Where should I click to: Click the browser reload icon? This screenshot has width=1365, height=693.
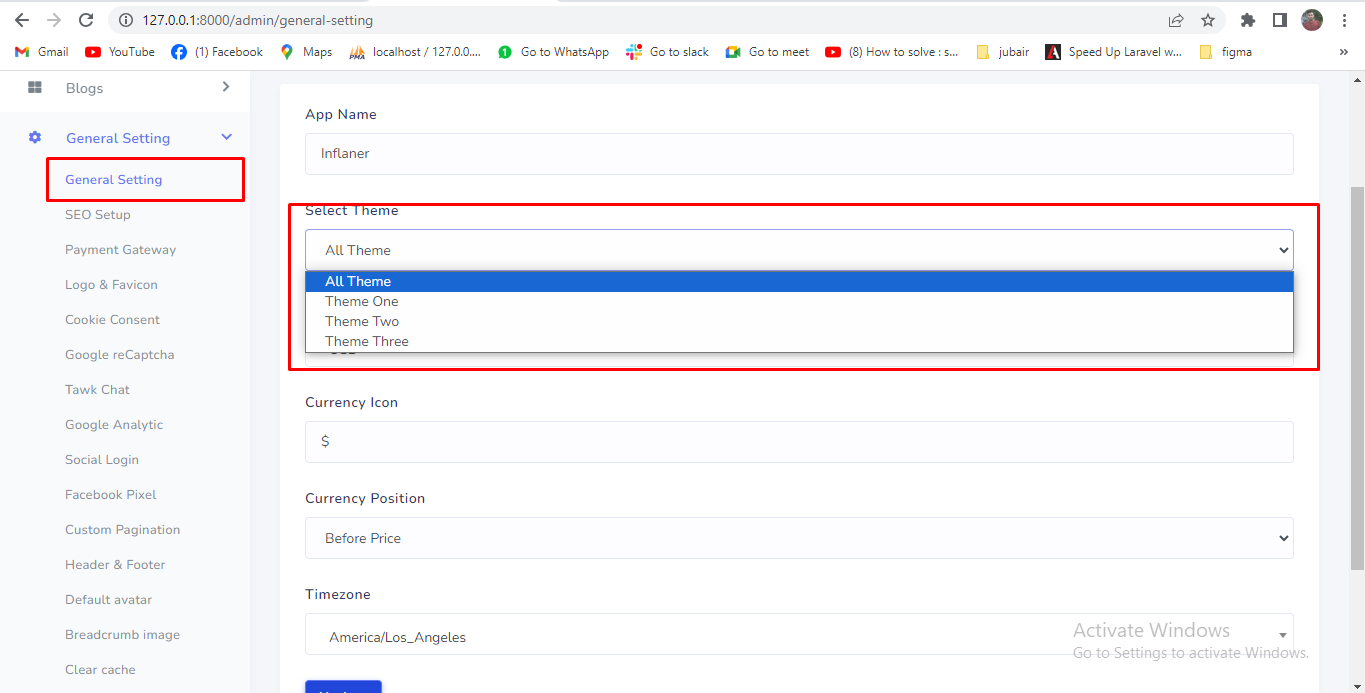pyautogui.click(x=86, y=20)
